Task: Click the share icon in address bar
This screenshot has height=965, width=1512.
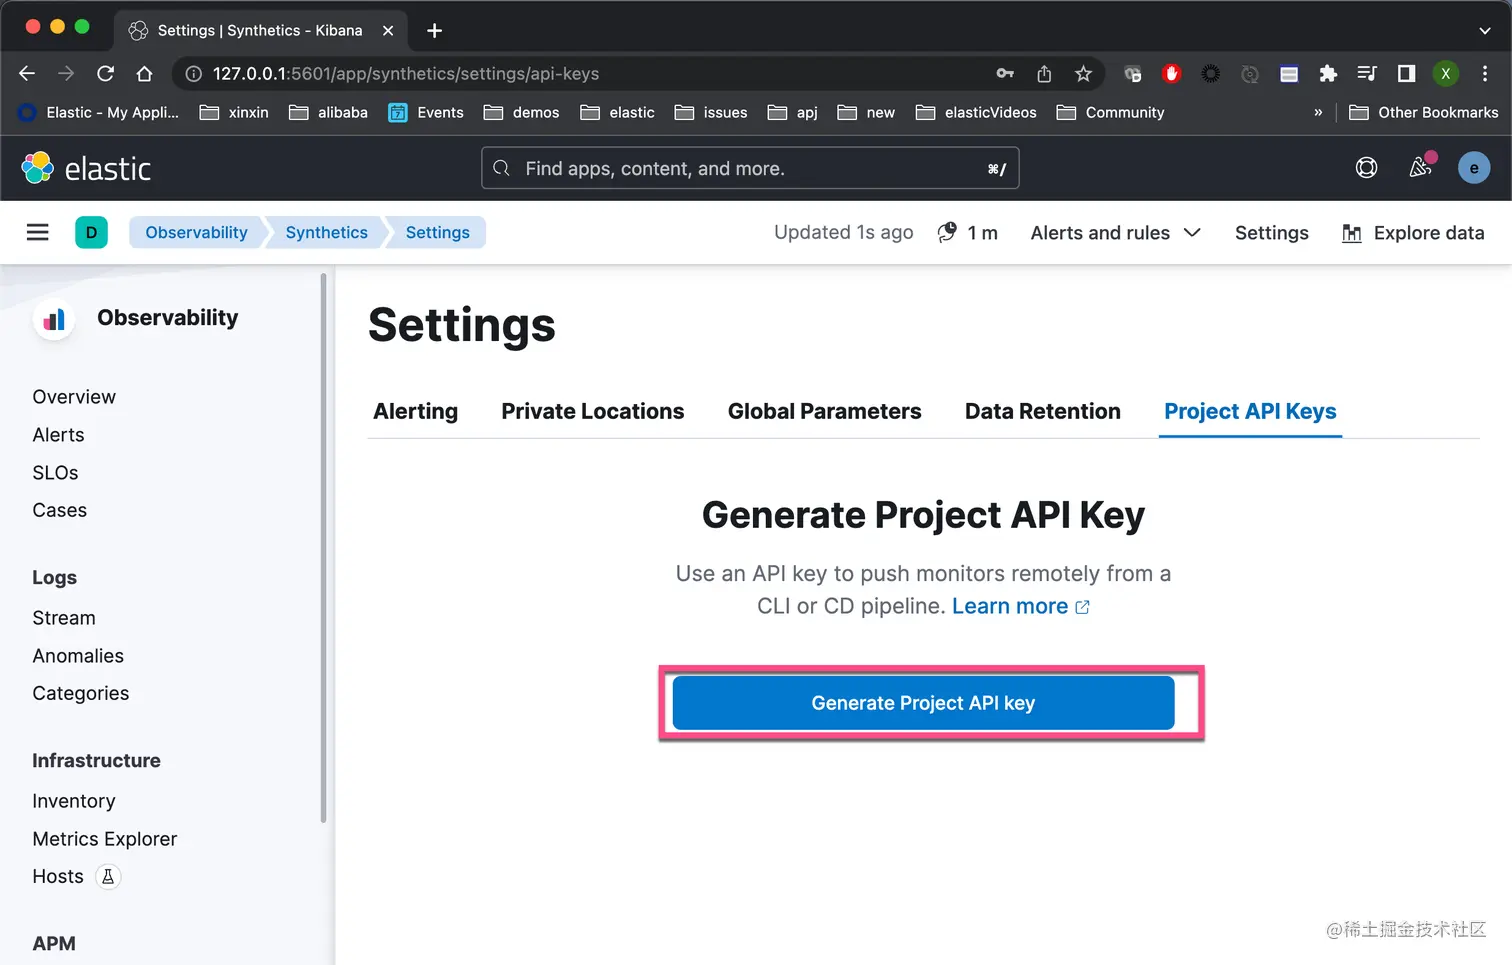Action: pyautogui.click(x=1044, y=73)
